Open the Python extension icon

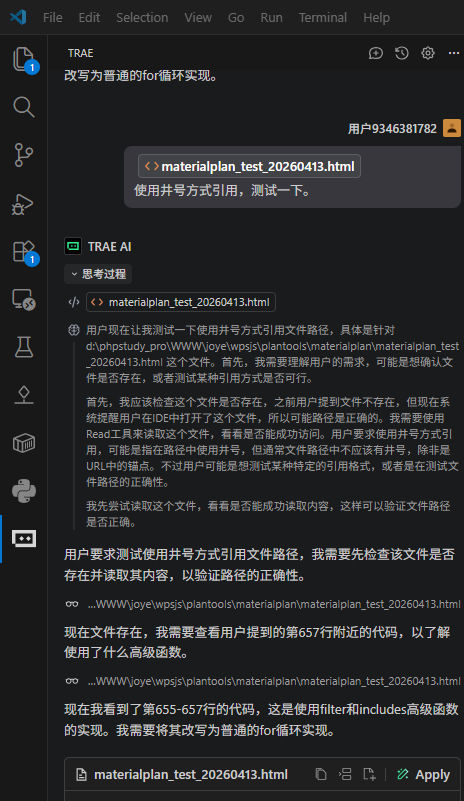pos(24,491)
